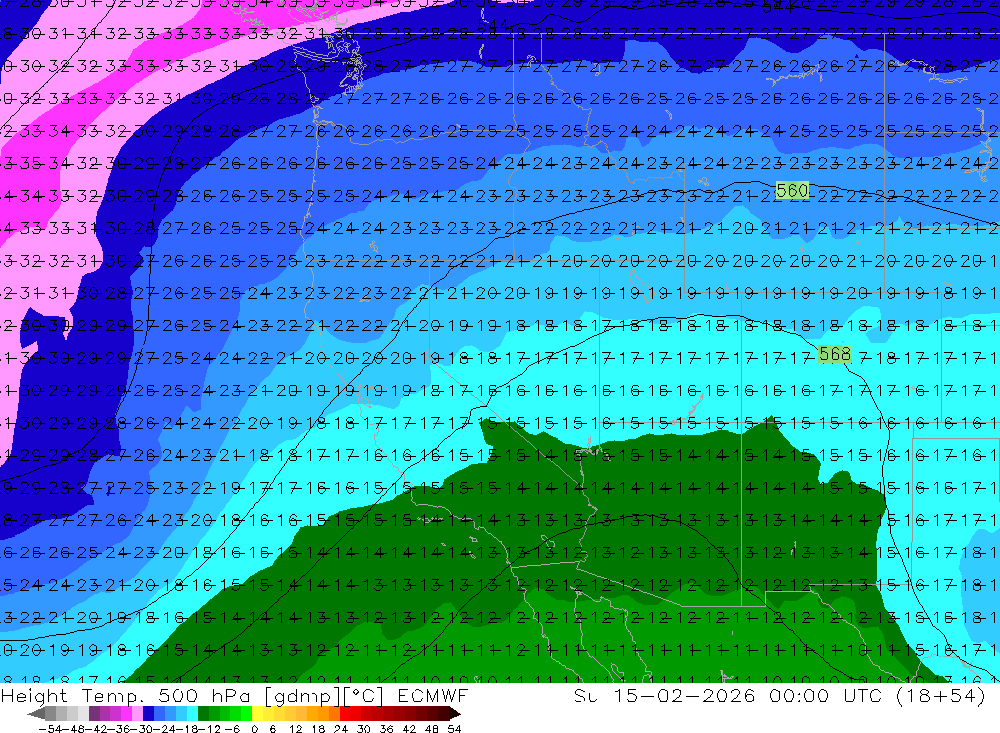Screen dimensions: 1000x733
Task: Pick the bright red legend swatch
Action: (x=345, y=713)
